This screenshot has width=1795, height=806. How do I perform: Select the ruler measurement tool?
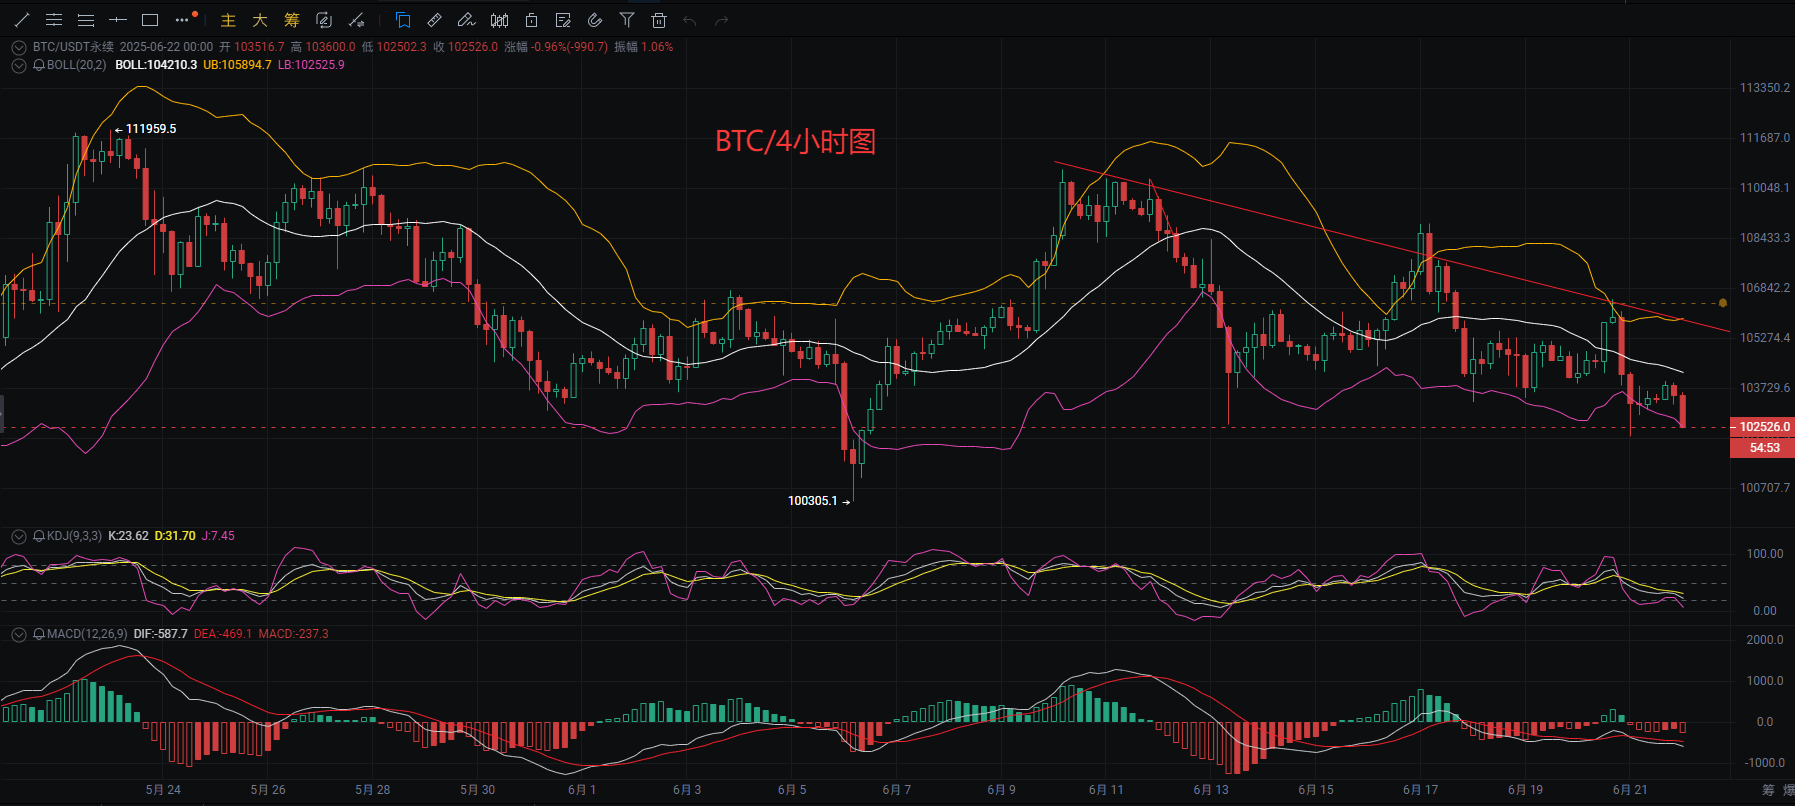pyautogui.click(x=435, y=20)
